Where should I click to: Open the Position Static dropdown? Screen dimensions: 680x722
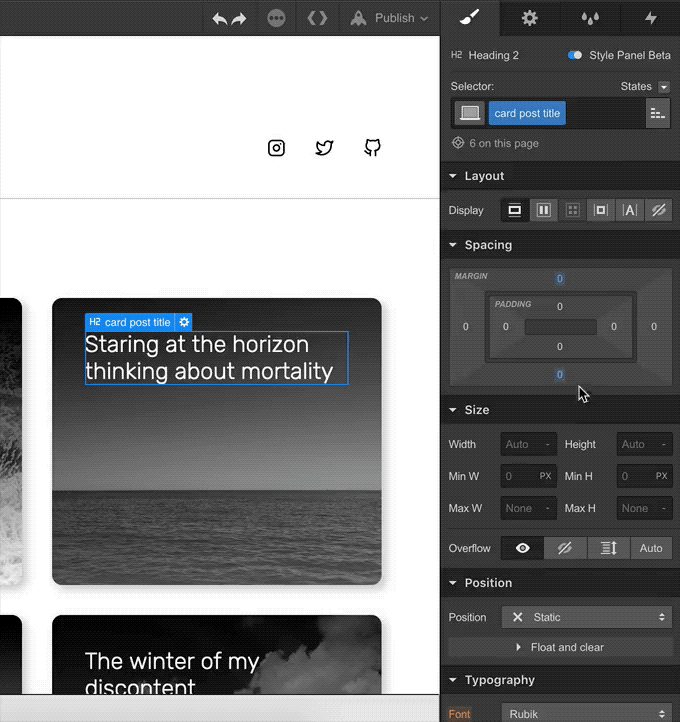(x=587, y=617)
